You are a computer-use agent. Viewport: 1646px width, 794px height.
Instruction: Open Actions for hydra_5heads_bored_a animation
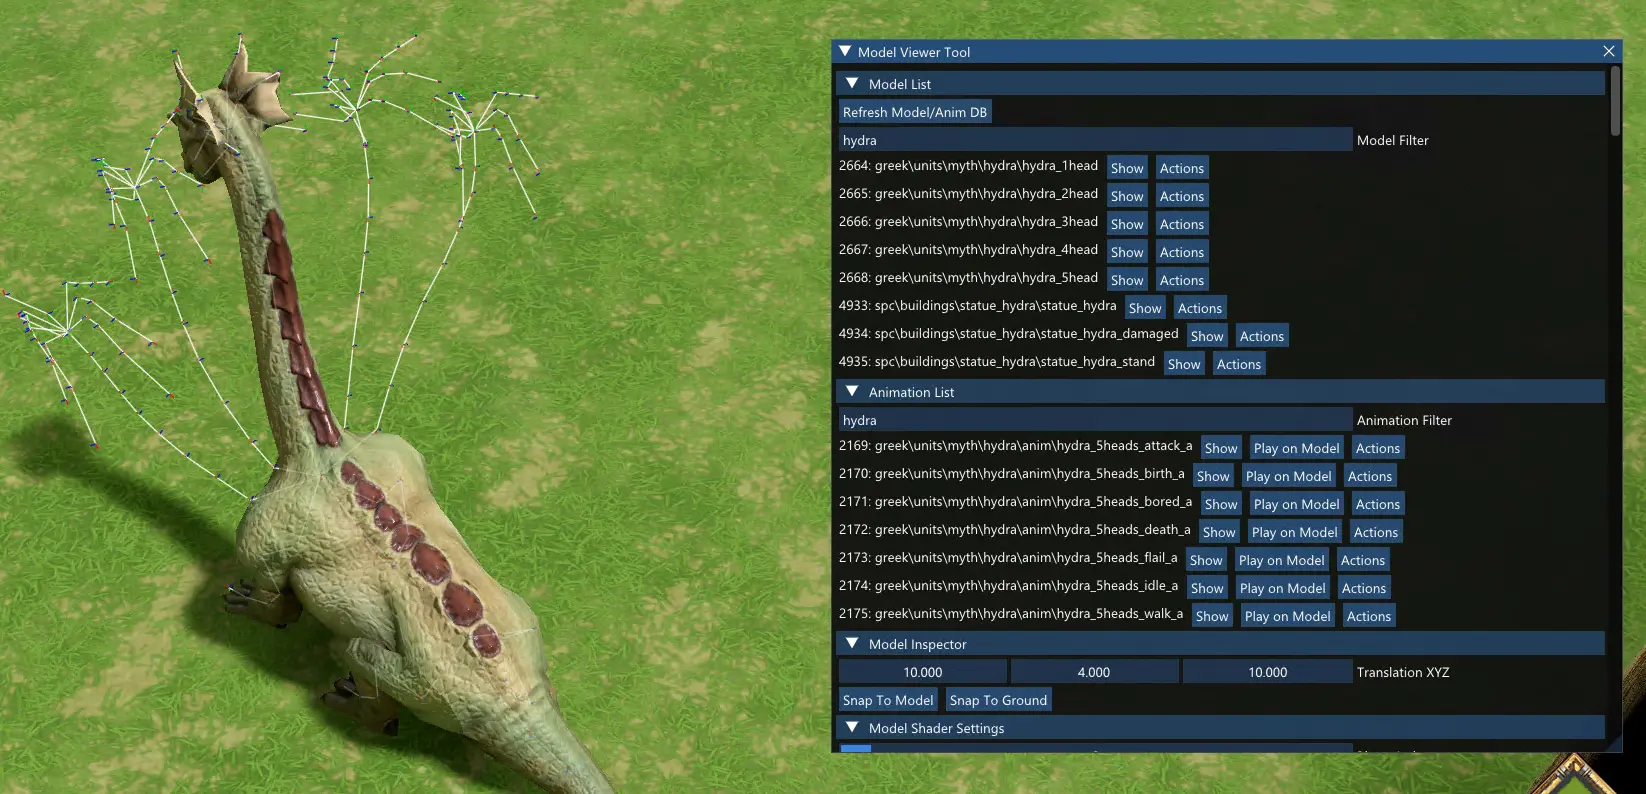[1378, 504]
